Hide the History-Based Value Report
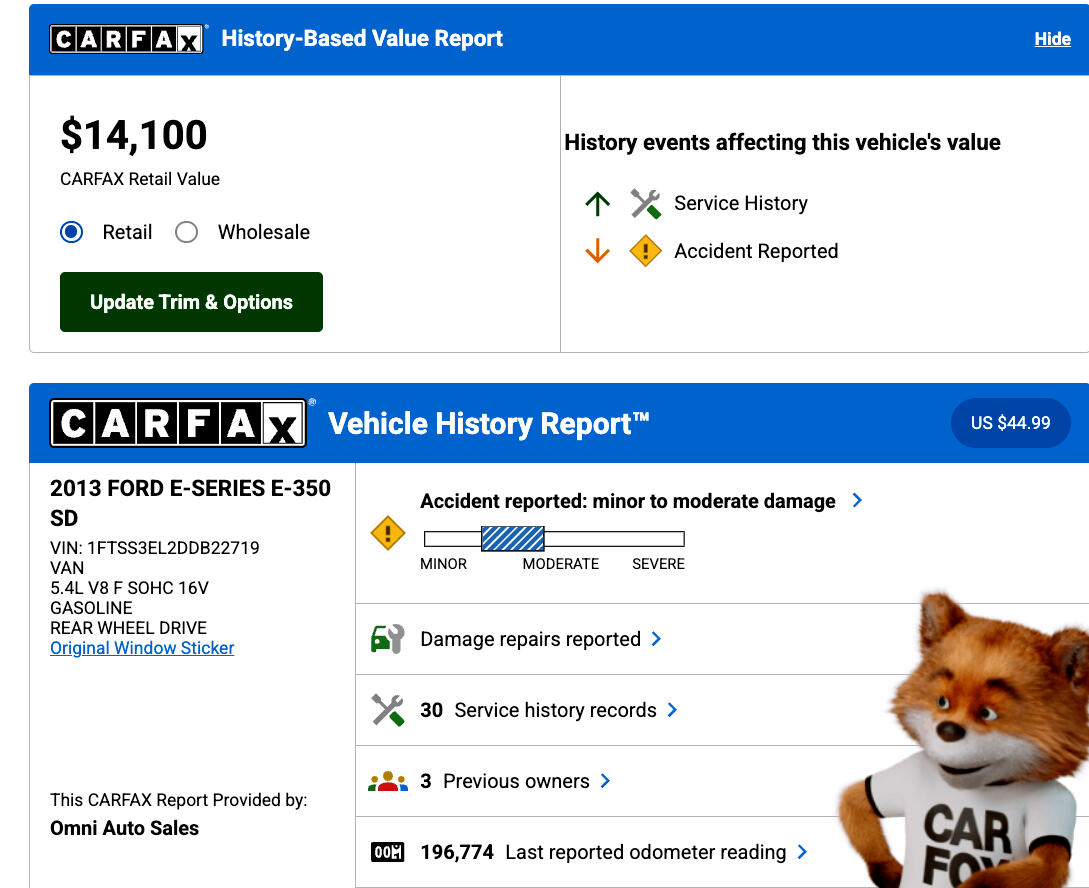Screen dimensions: 1089x888 [1052, 39]
